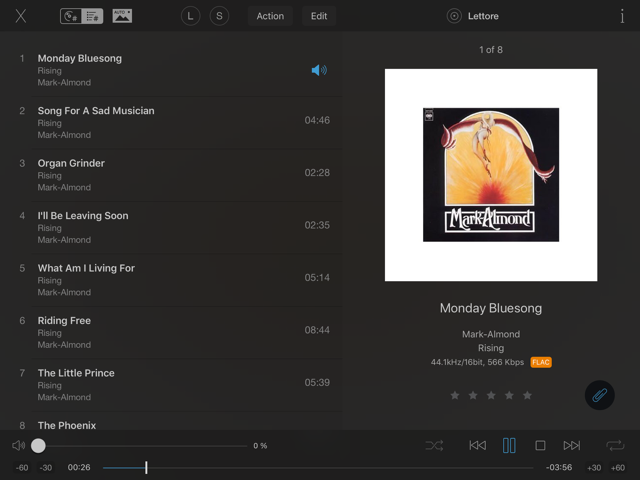640x480 pixels.
Task: Click the Mark-Almond artist name under the title
Action: (x=491, y=334)
